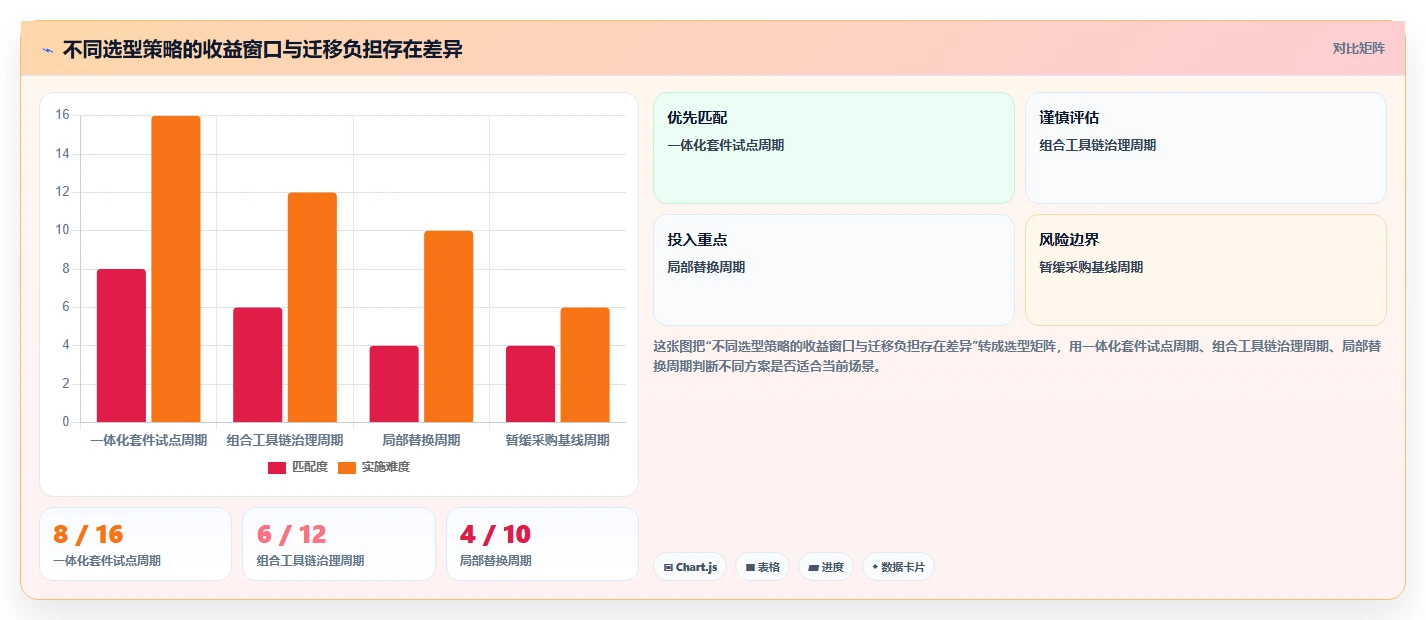Select the 风险边界 matrix card
Viewport: 1426px width, 620px height.
1206,270
